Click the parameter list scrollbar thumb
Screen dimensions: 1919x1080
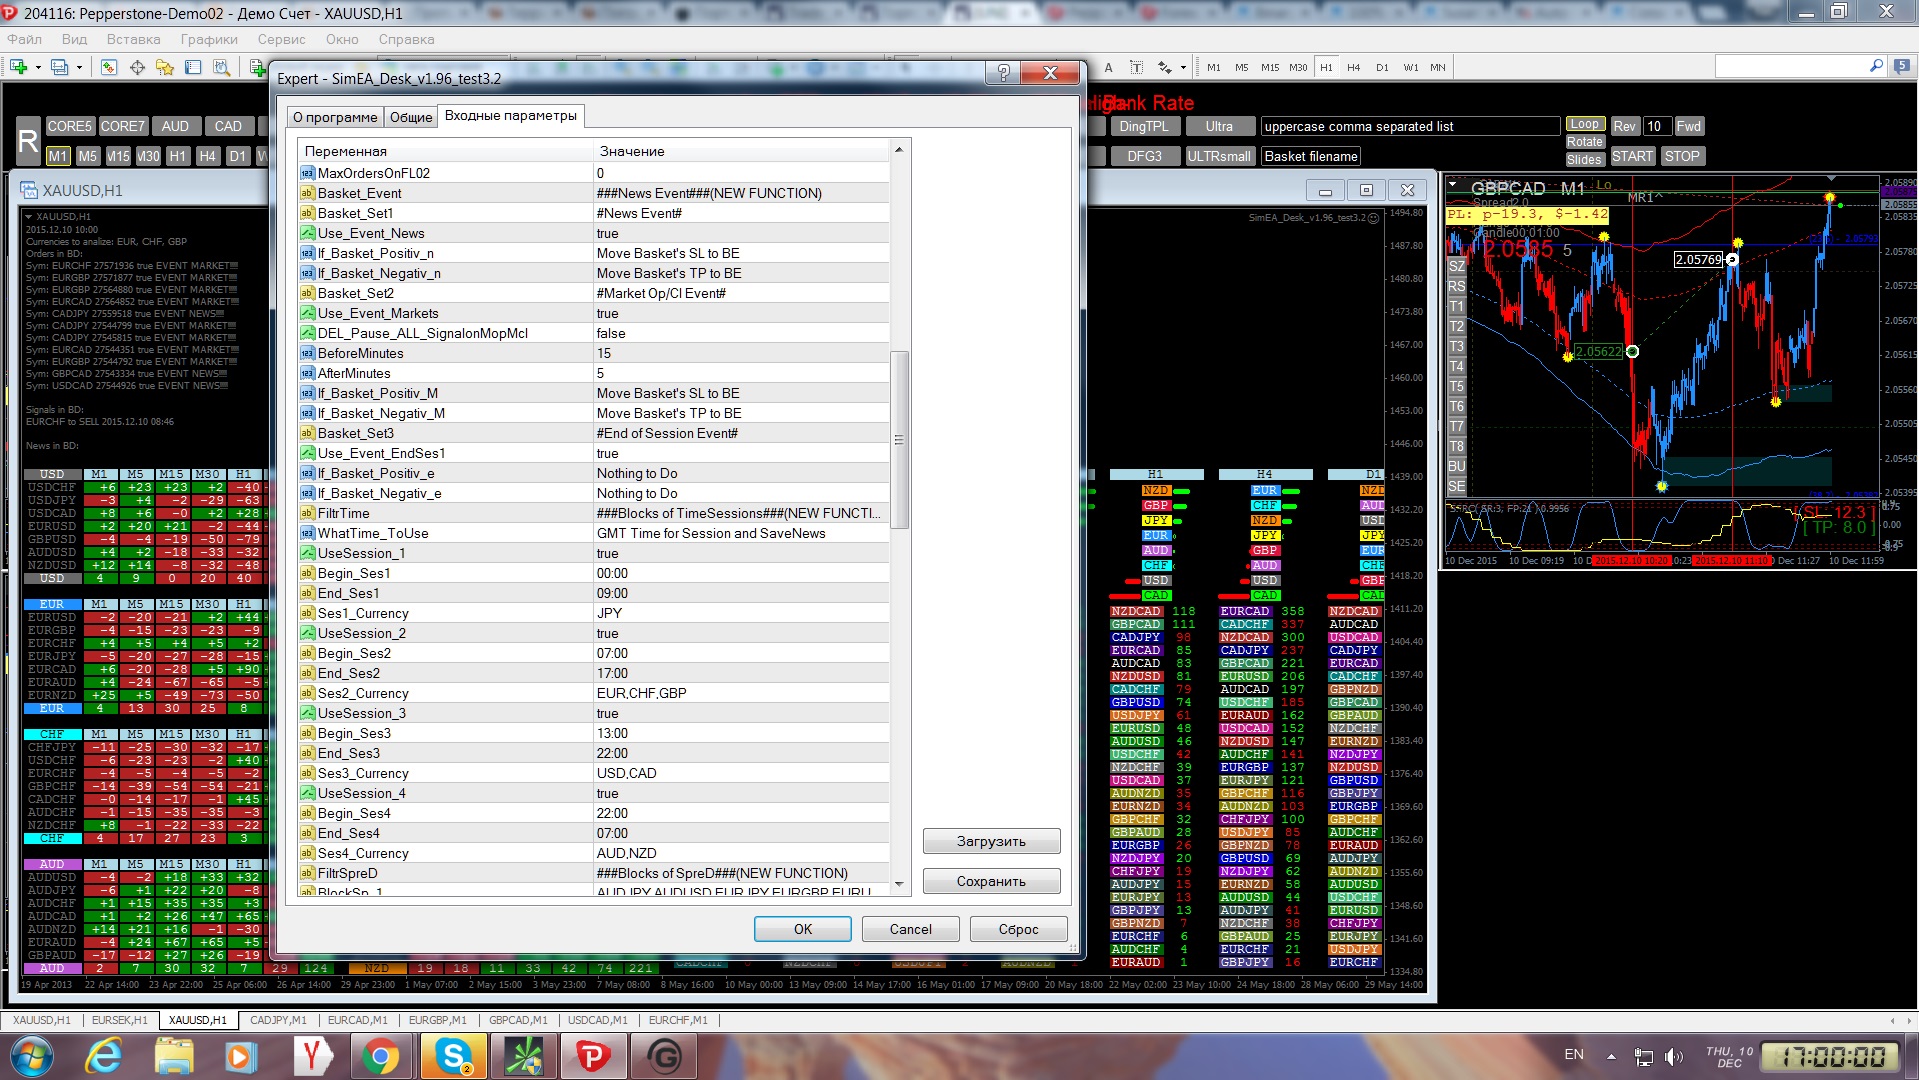pyautogui.click(x=899, y=439)
